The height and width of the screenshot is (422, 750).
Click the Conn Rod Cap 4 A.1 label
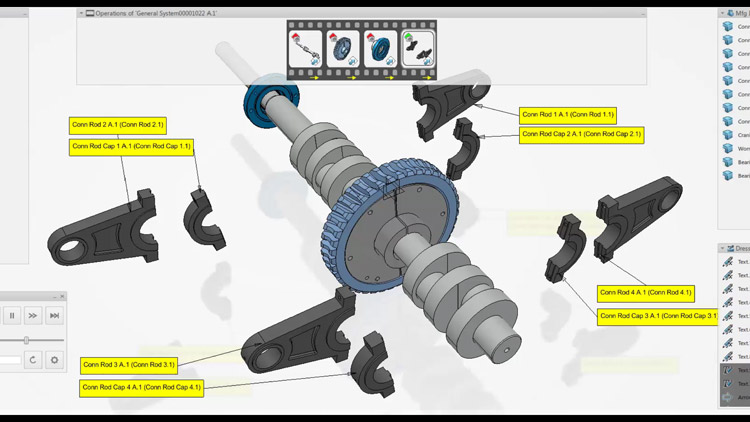coord(141,386)
